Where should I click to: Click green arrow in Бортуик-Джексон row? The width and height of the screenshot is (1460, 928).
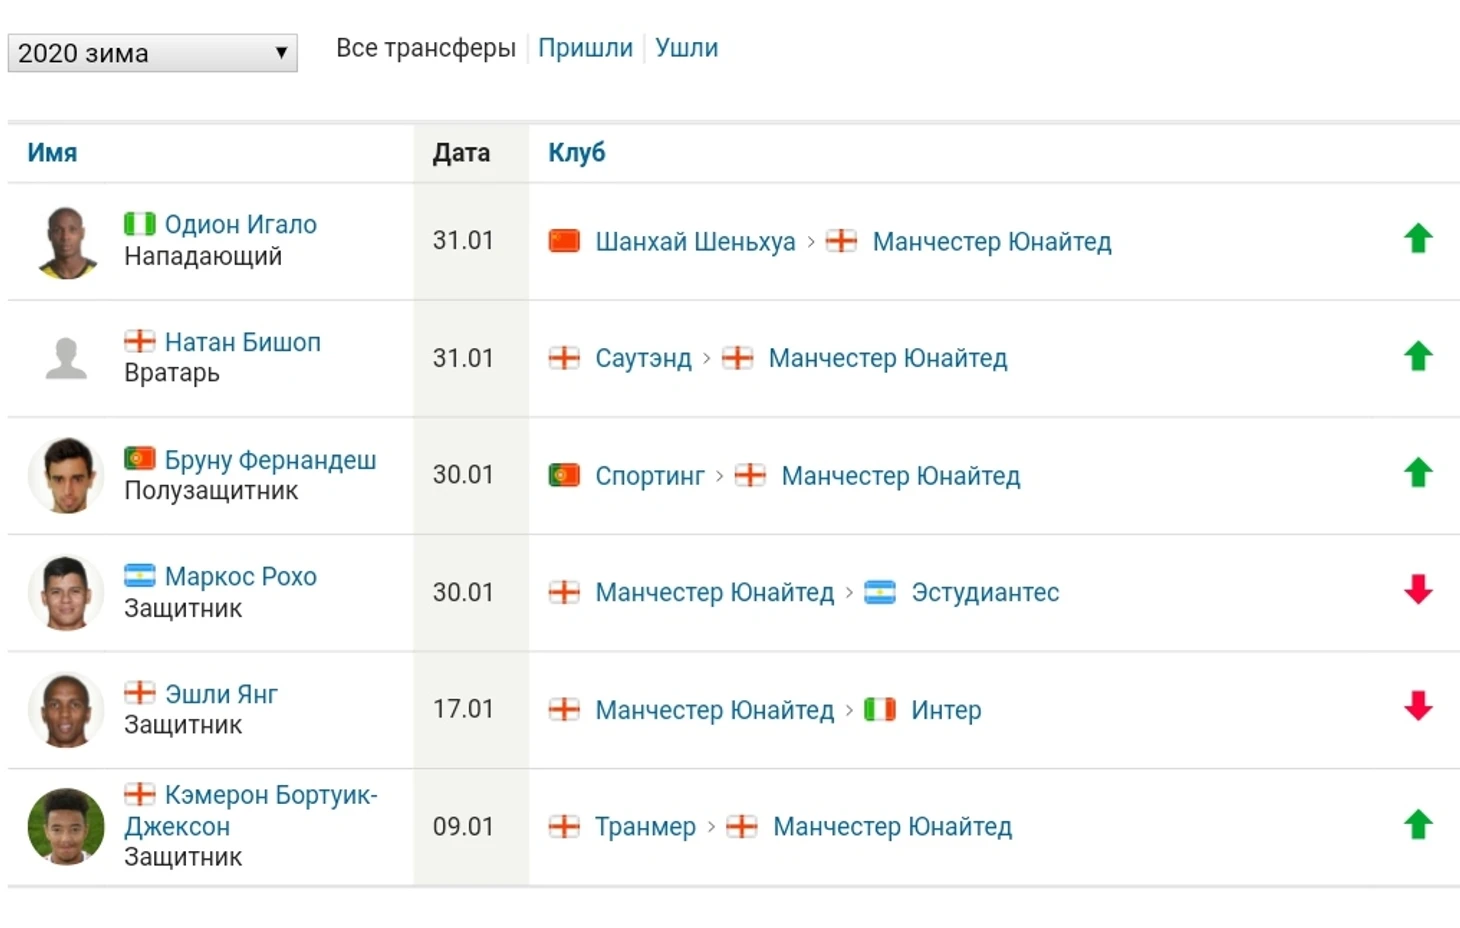pos(1418,825)
